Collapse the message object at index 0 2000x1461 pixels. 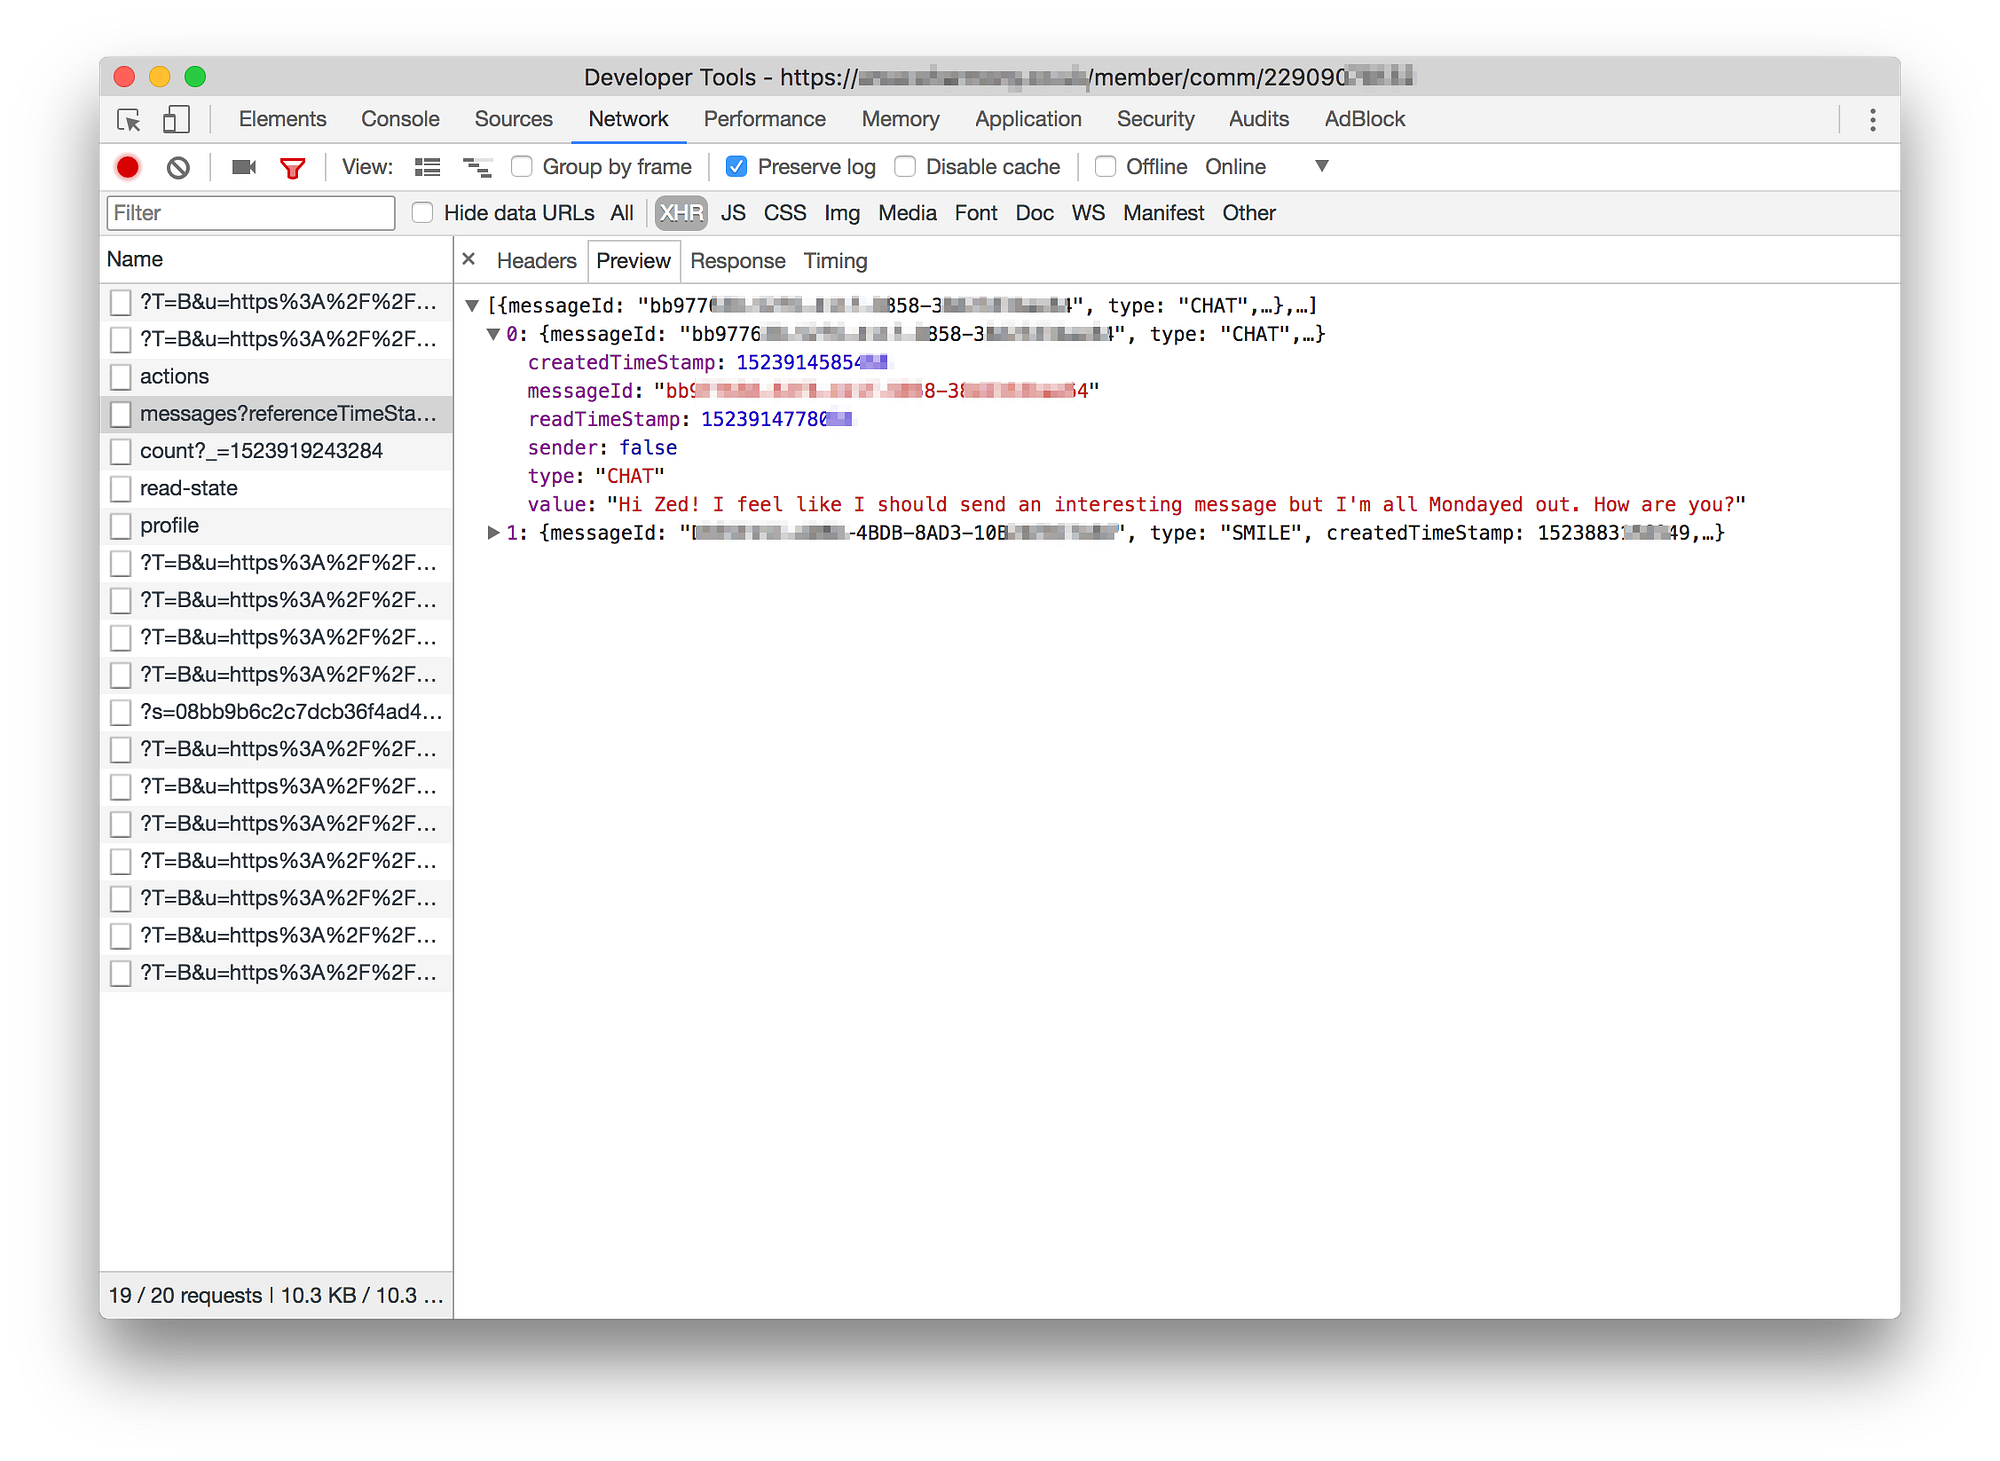pyautogui.click(x=493, y=334)
